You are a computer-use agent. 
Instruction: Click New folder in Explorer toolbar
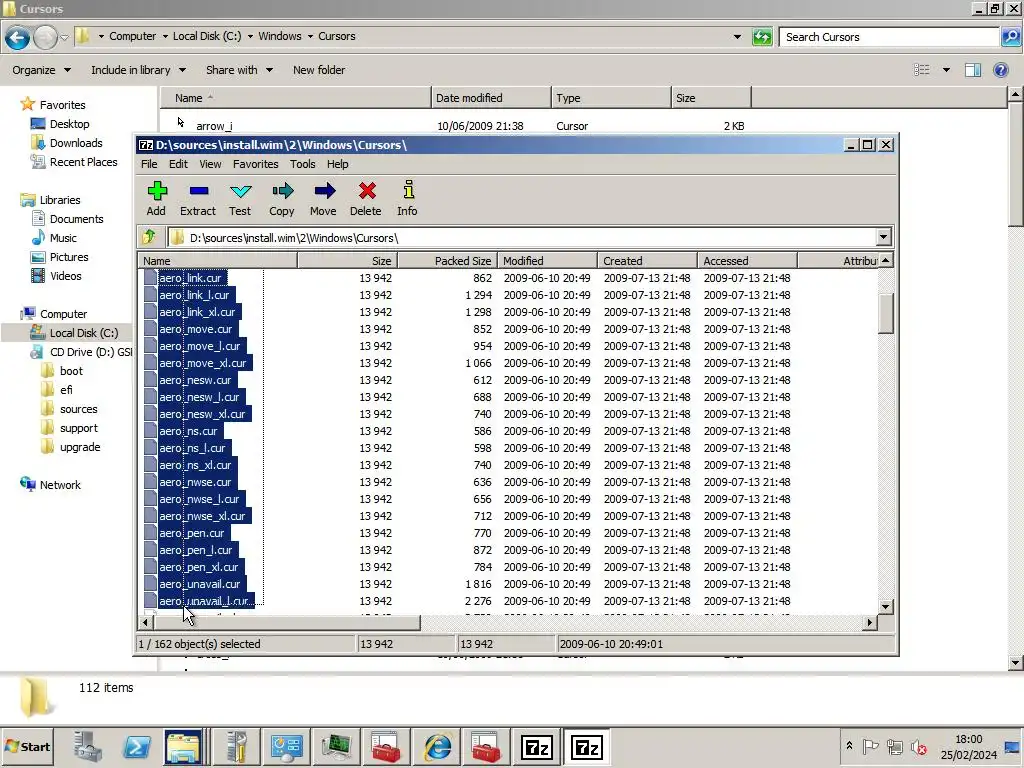point(319,70)
